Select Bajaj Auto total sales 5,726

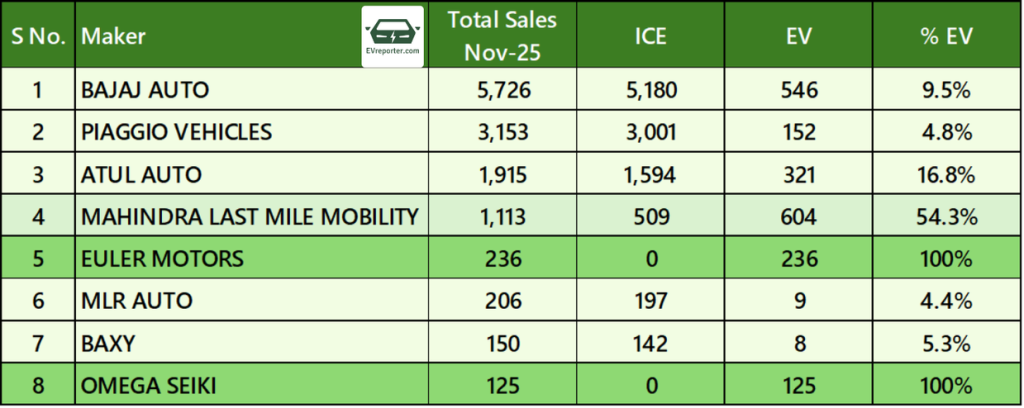(x=502, y=90)
